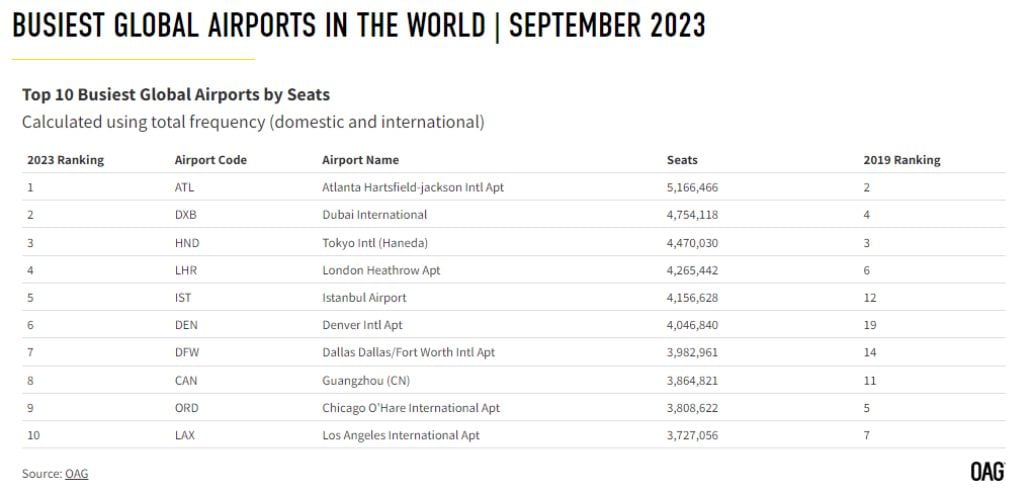Click the main headline title text

tap(358, 25)
